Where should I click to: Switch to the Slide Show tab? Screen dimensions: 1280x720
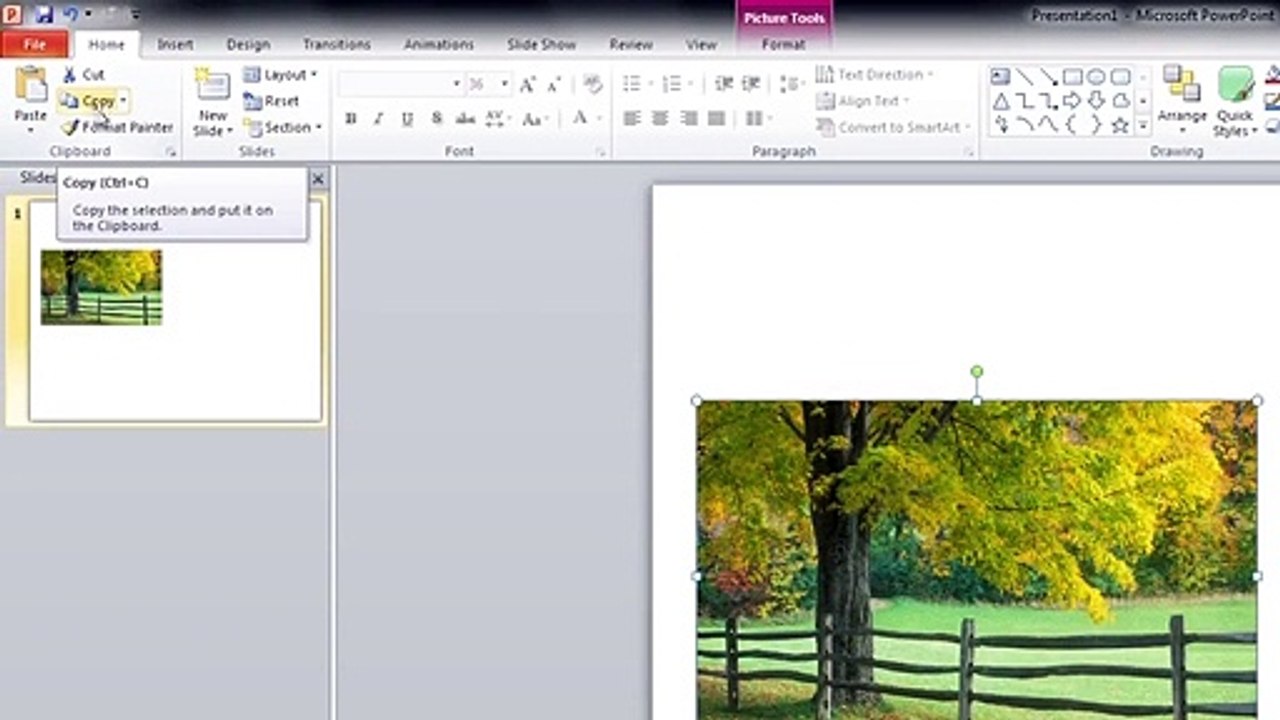coord(541,45)
